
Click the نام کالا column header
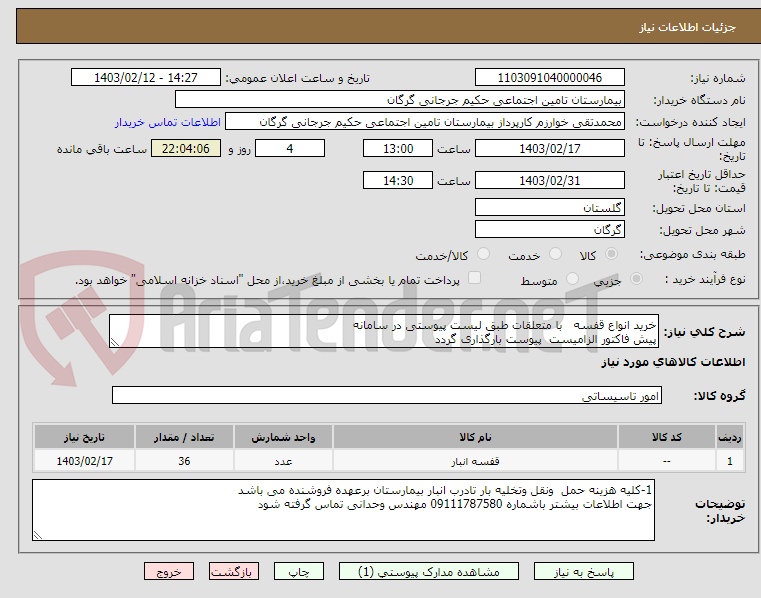click(x=475, y=437)
